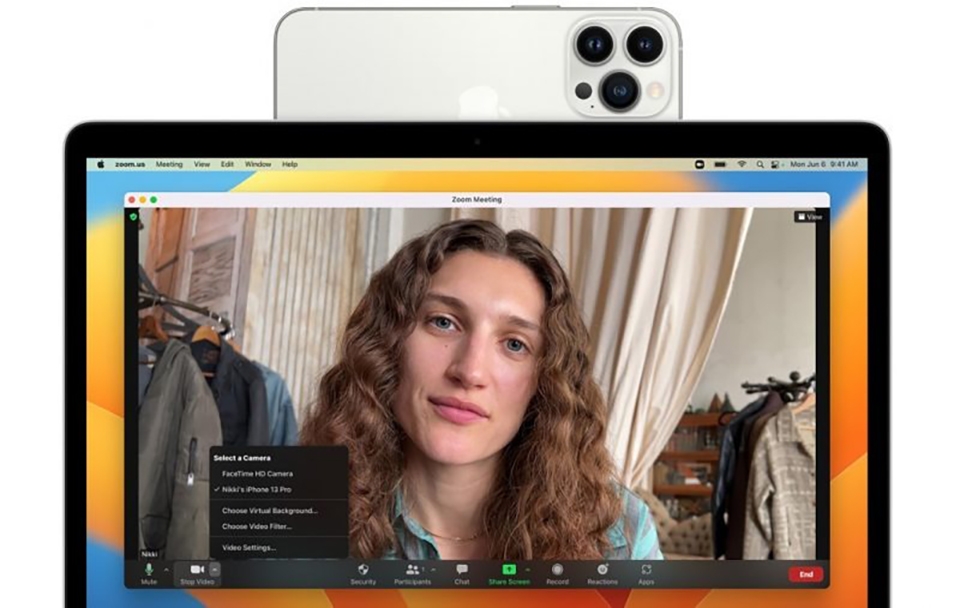This screenshot has height=608, width=960.
Task: Open audio options arrow beside Mute
Action: (167, 570)
